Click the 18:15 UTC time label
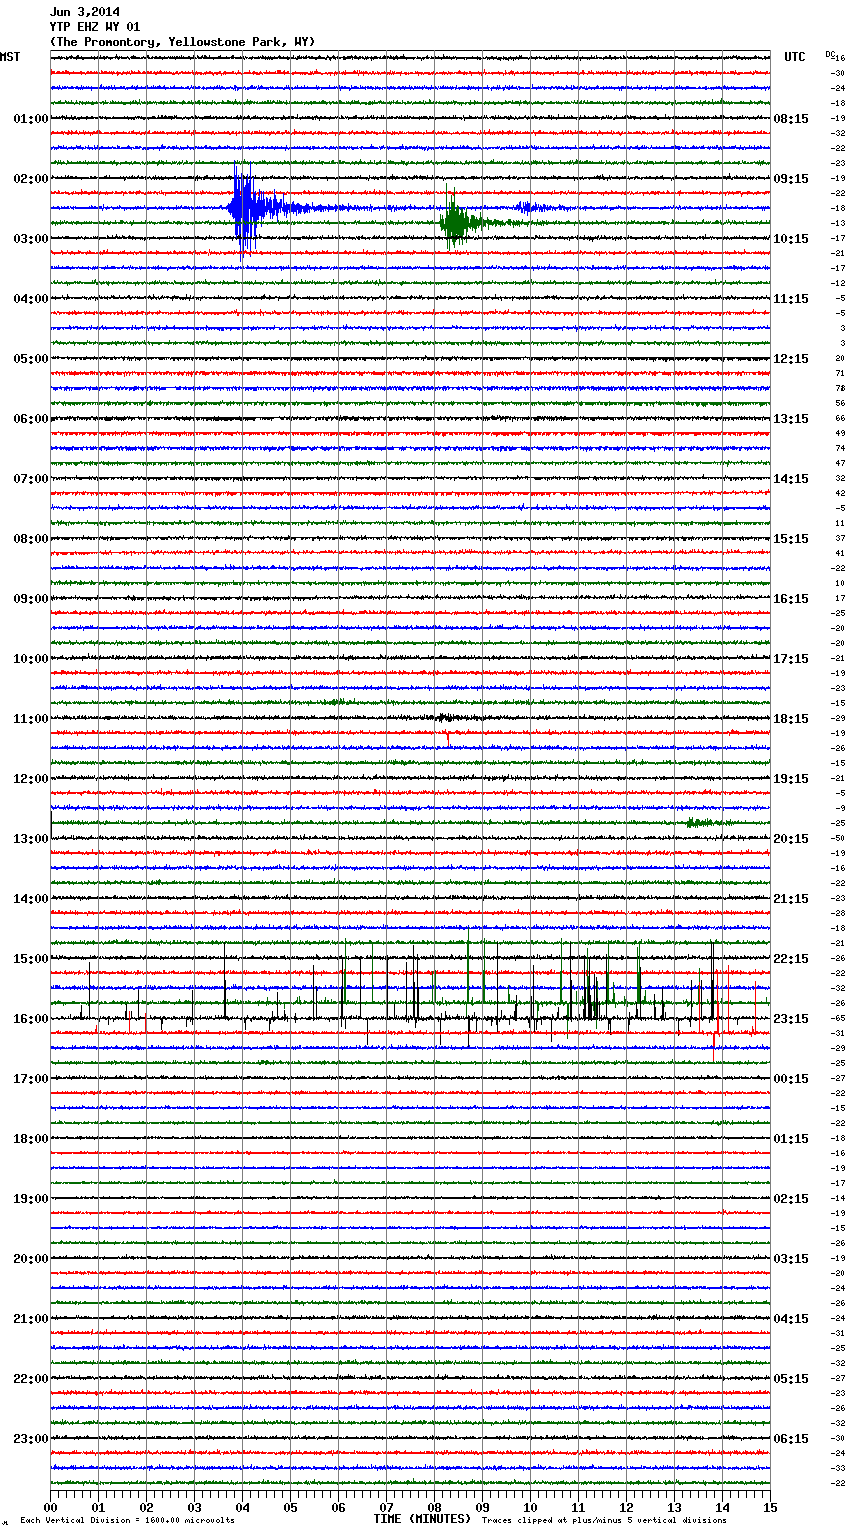The height and width of the screenshot is (1534, 850). click(791, 719)
